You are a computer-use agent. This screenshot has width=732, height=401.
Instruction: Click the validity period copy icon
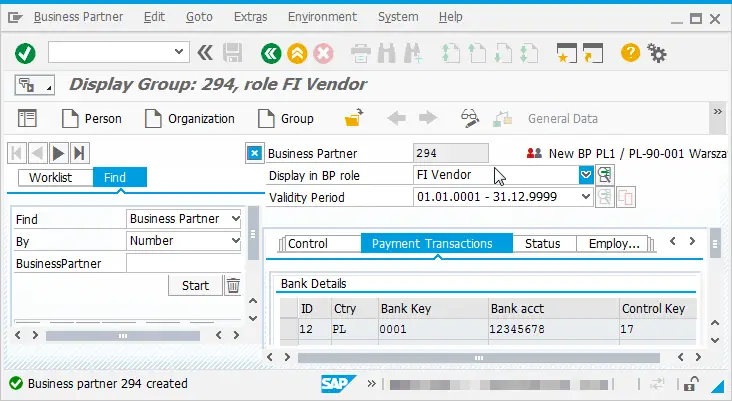[x=626, y=197]
